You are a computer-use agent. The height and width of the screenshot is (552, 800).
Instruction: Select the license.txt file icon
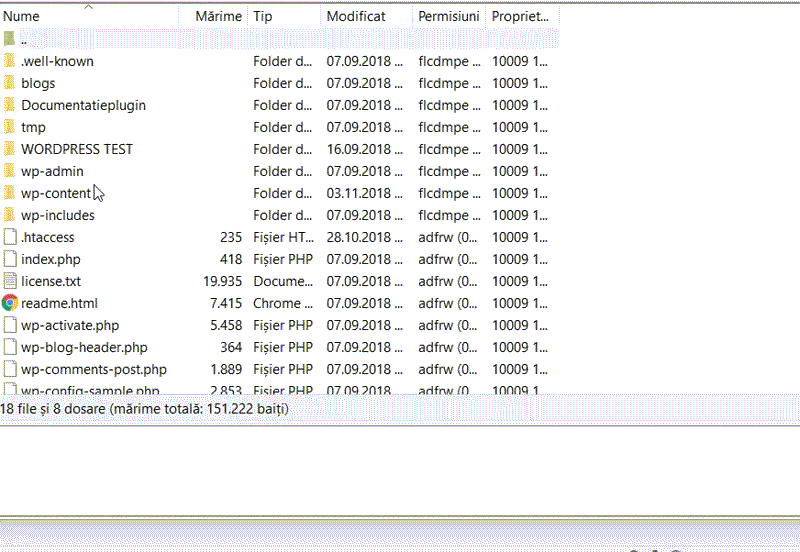click(10, 281)
